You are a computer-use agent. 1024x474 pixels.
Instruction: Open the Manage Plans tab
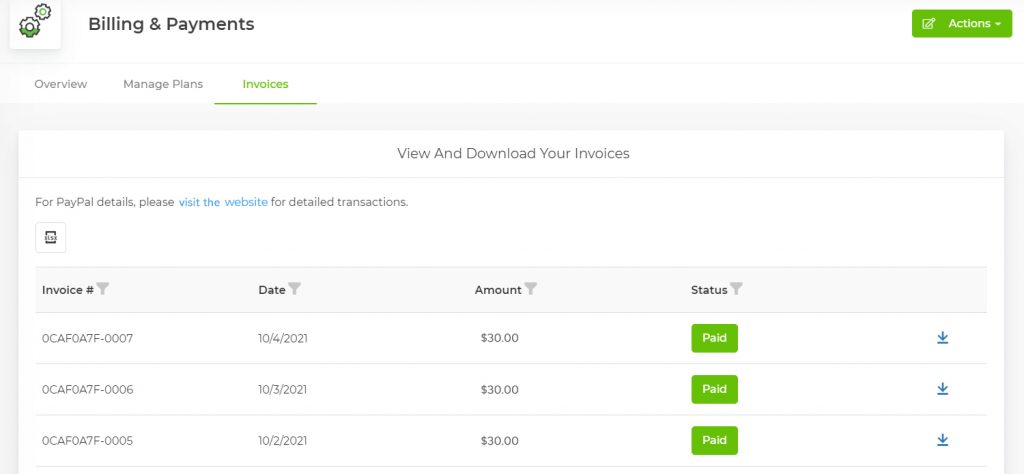163,84
